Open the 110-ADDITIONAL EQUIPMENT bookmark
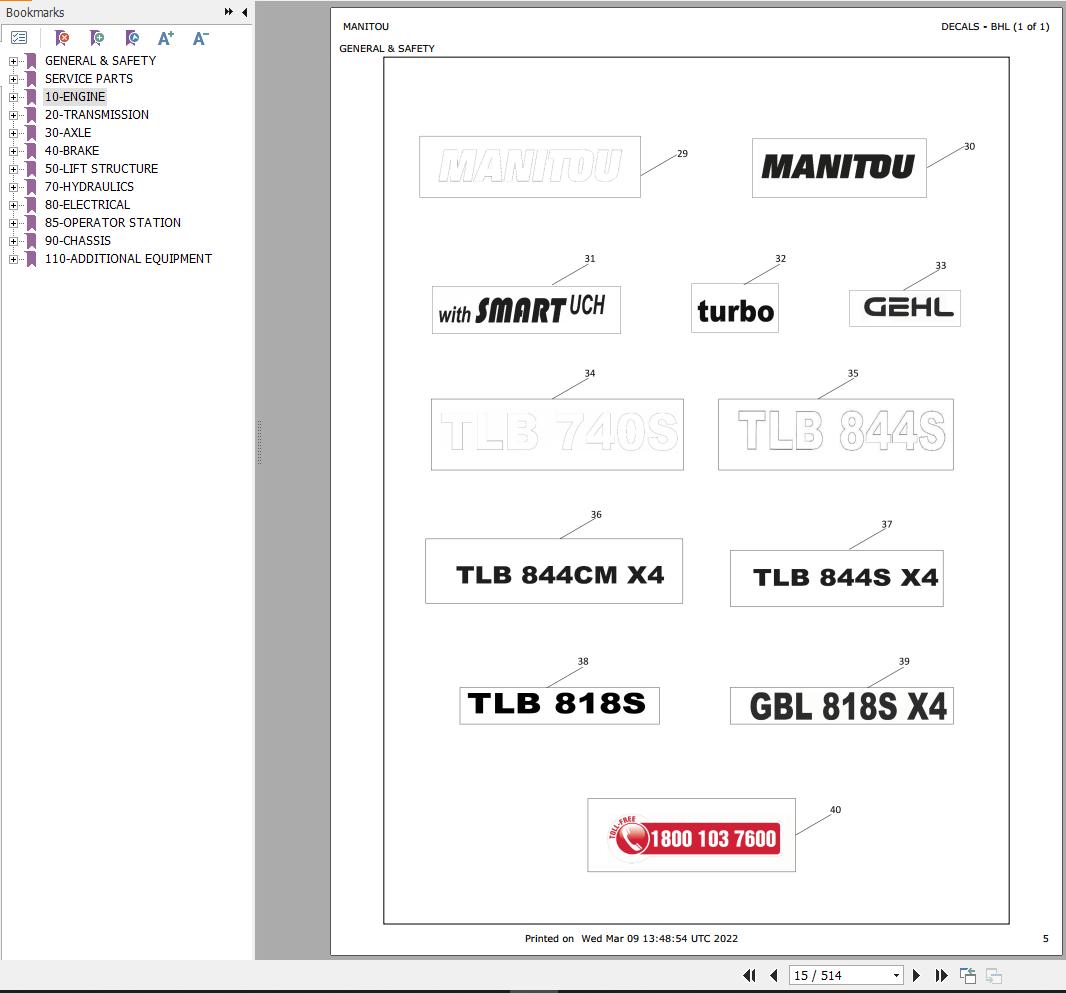Image resolution: width=1066 pixels, height=993 pixels. tap(128, 258)
